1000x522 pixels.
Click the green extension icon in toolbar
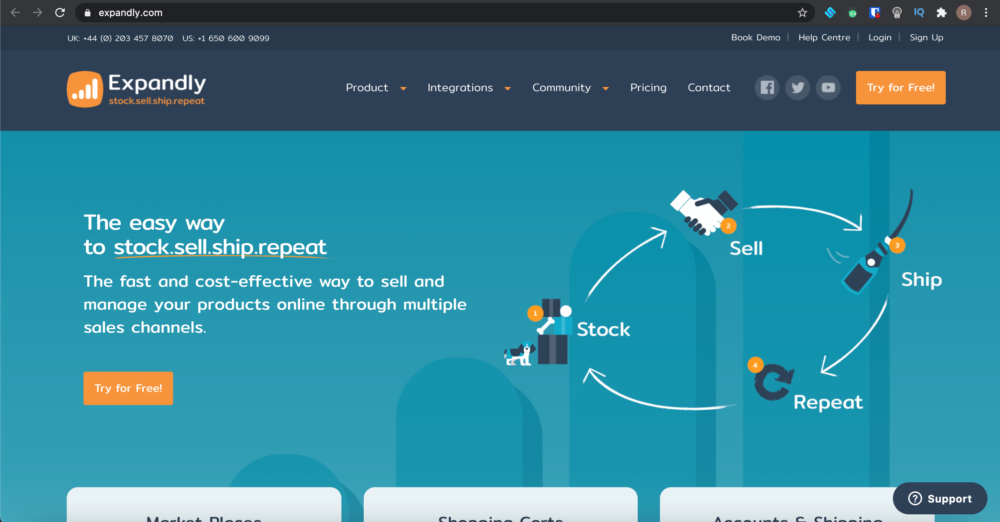pos(852,12)
